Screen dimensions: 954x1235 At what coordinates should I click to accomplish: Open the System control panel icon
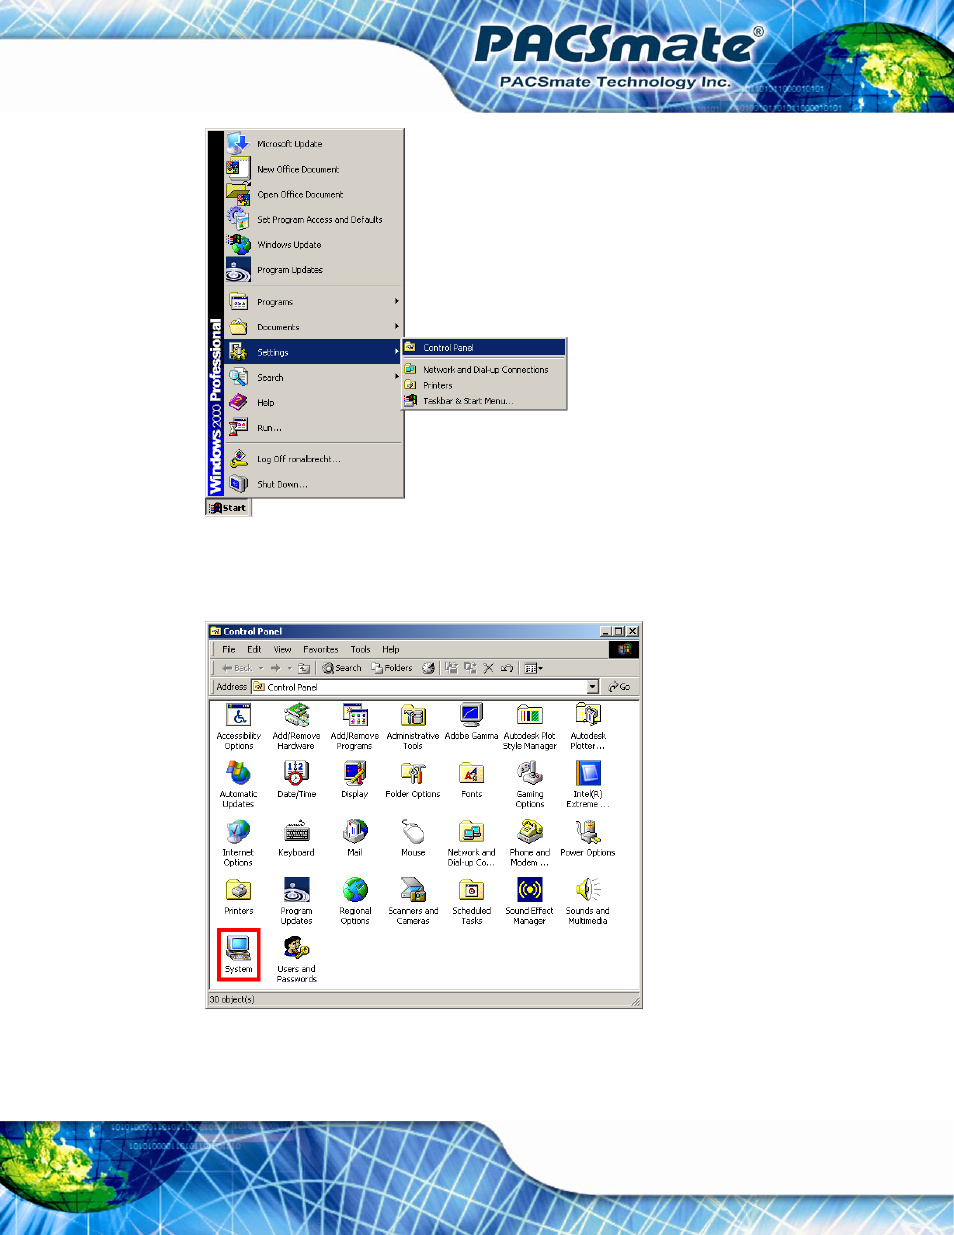pos(238,954)
